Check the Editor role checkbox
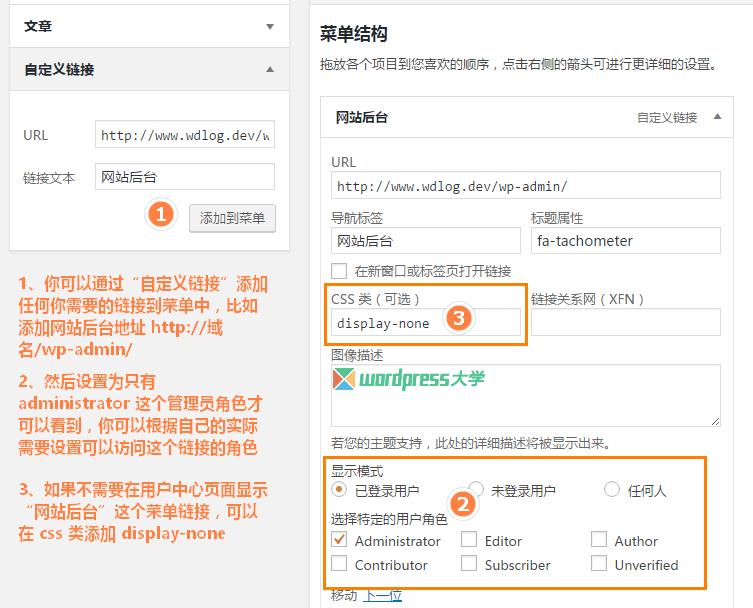 pyautogui.click(x=469, y=540)
